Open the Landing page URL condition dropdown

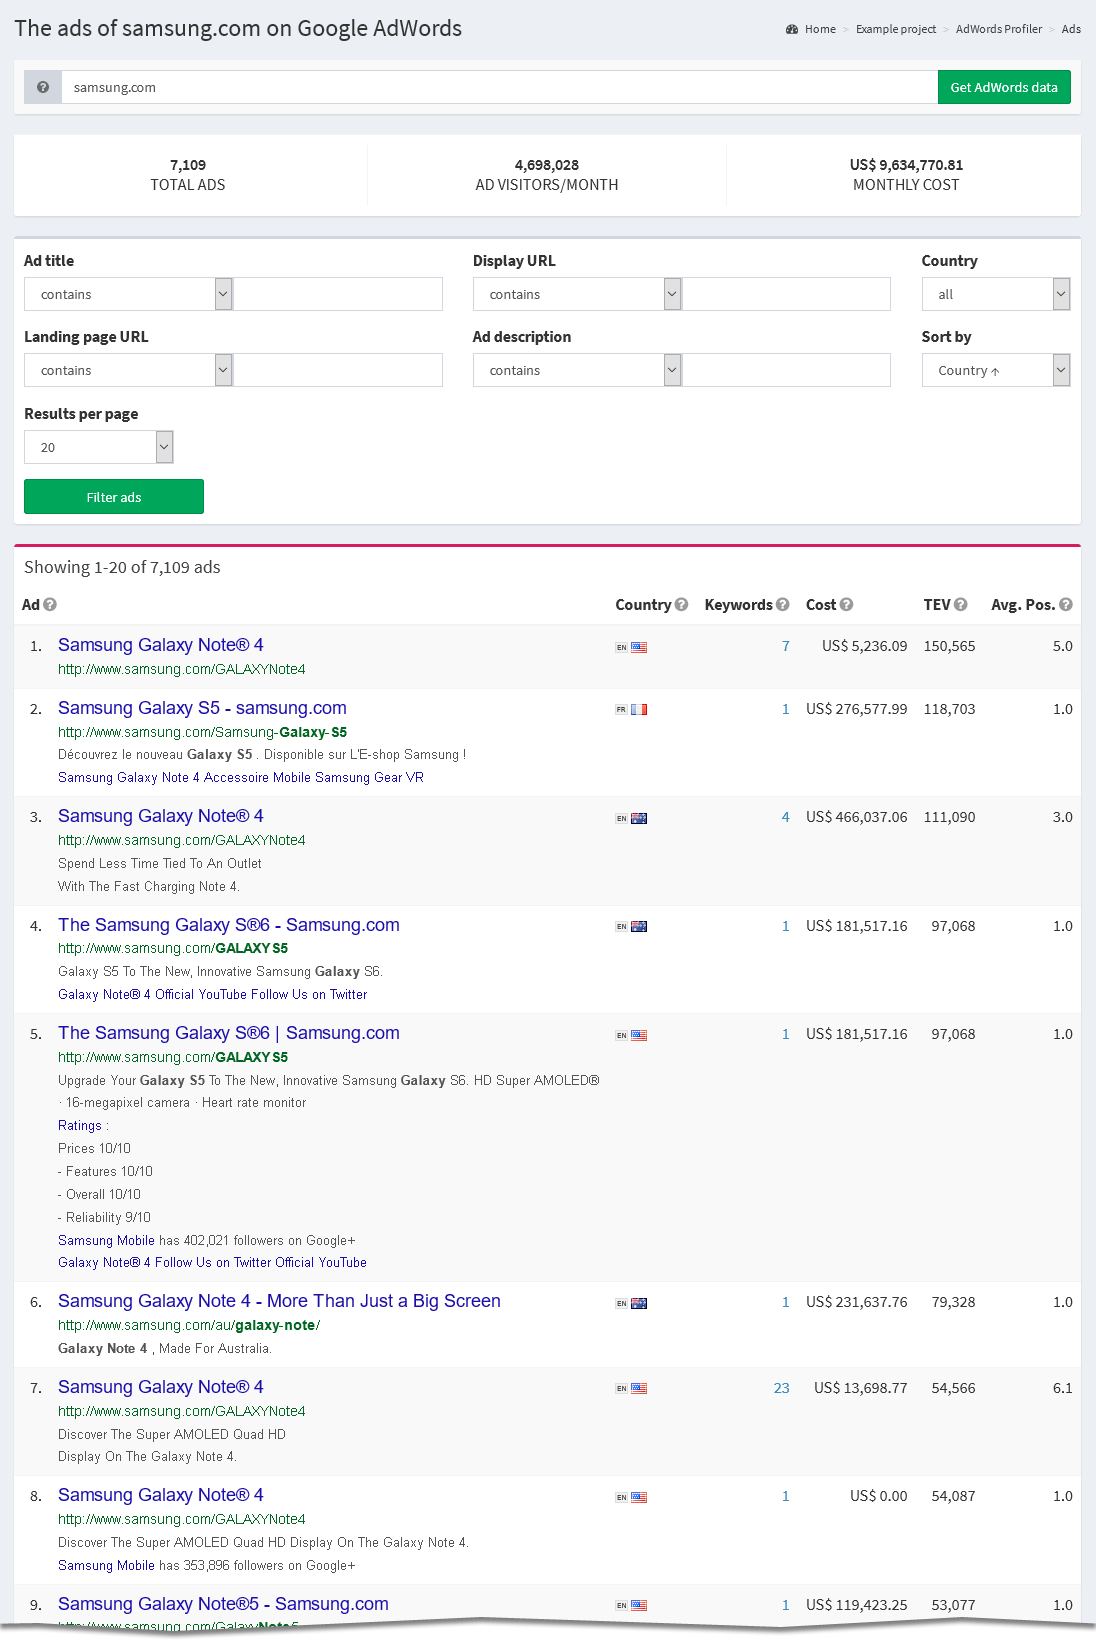[x=128, y=370]
